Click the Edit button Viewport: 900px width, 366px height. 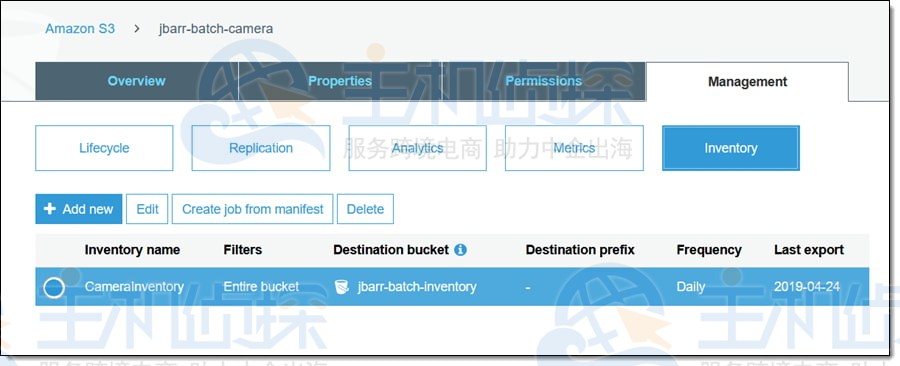(147, 209)
